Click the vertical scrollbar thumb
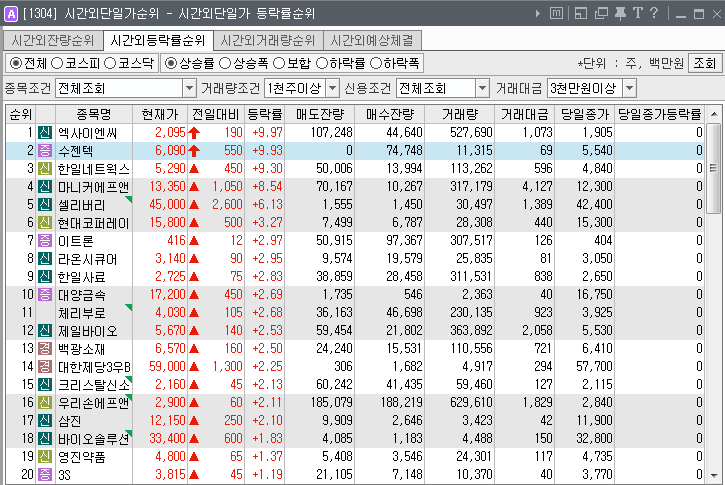This screenshot has height=485, width=725. coord(714,168)
